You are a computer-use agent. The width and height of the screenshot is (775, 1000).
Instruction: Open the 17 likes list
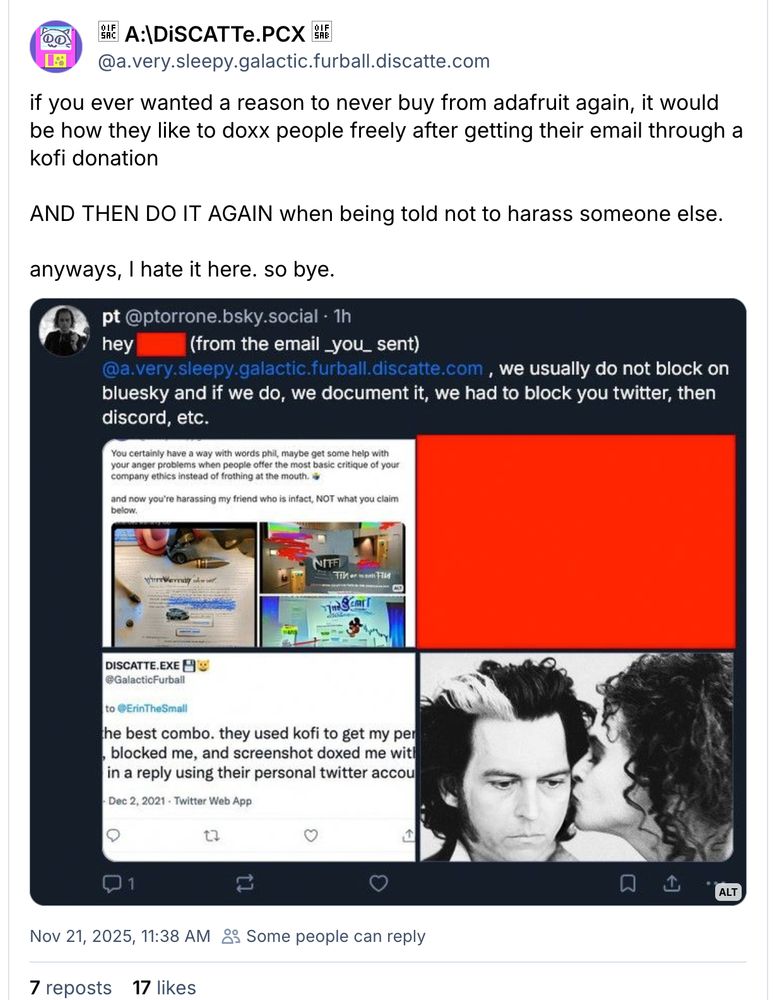164,987
